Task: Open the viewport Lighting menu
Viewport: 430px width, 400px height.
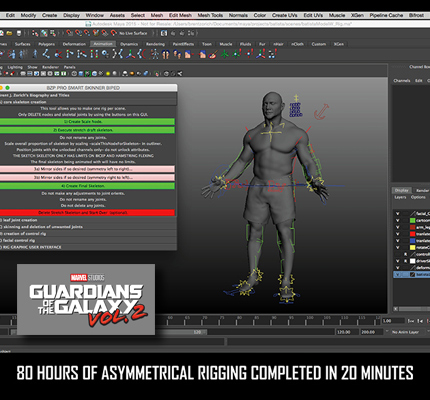Action: pos(15,67)
